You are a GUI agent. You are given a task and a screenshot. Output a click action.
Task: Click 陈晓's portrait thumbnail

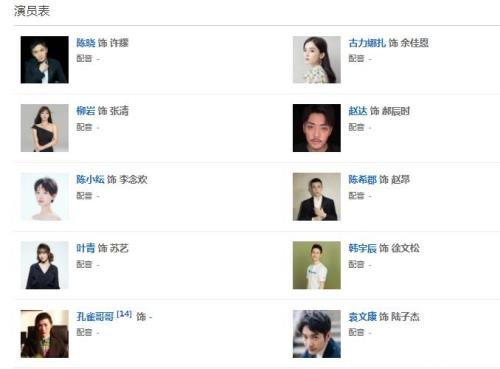click(x=45, y=60)
